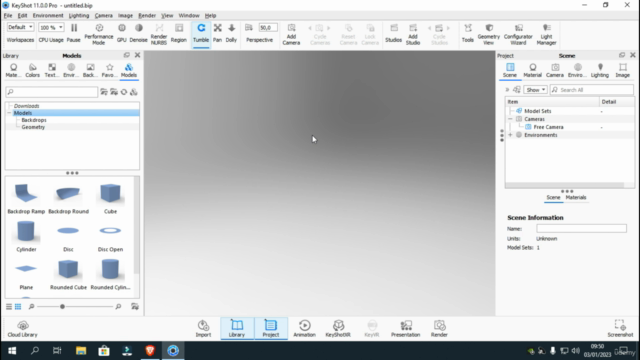Open Geometry View
Viewport: 640px width, 360px height.
point(489,34)
